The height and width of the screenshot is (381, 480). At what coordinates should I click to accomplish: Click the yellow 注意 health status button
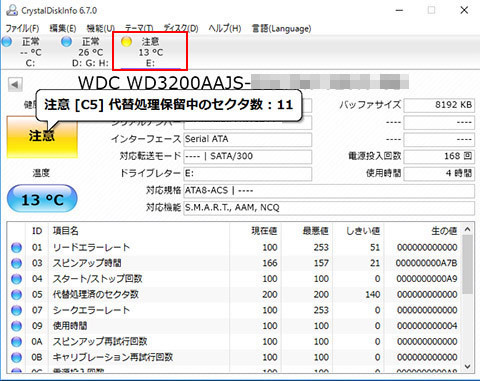(x=42, y=136)
